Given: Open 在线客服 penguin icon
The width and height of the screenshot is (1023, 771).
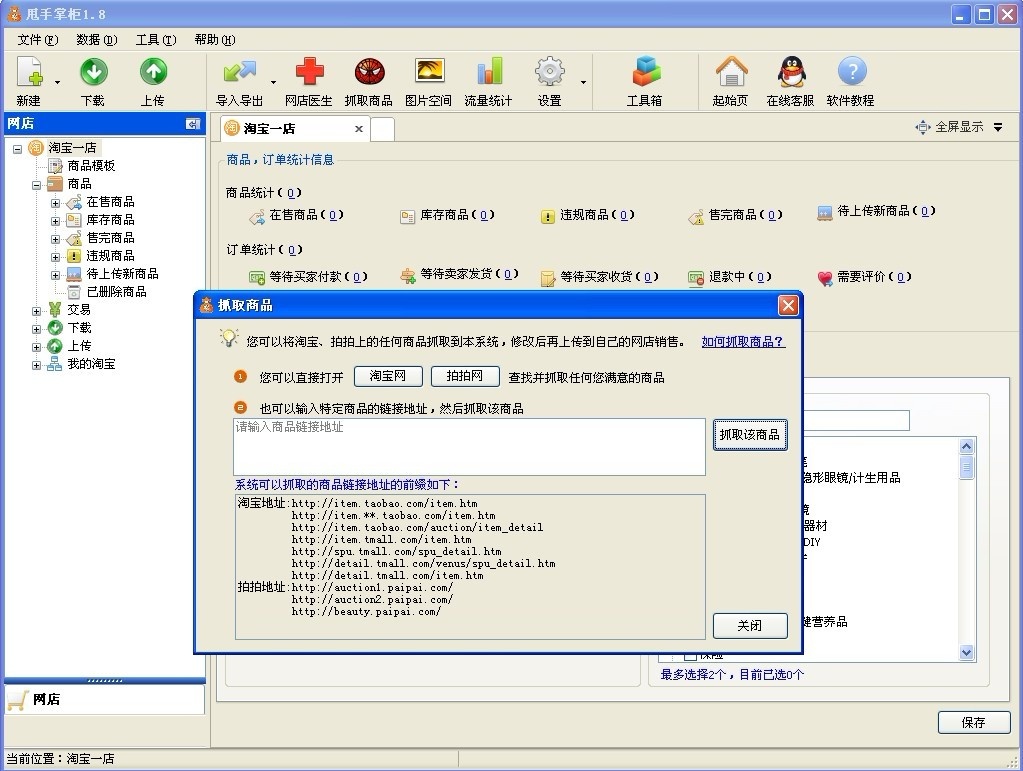Looking at the screenshot, I should click(x=791, y=71).
